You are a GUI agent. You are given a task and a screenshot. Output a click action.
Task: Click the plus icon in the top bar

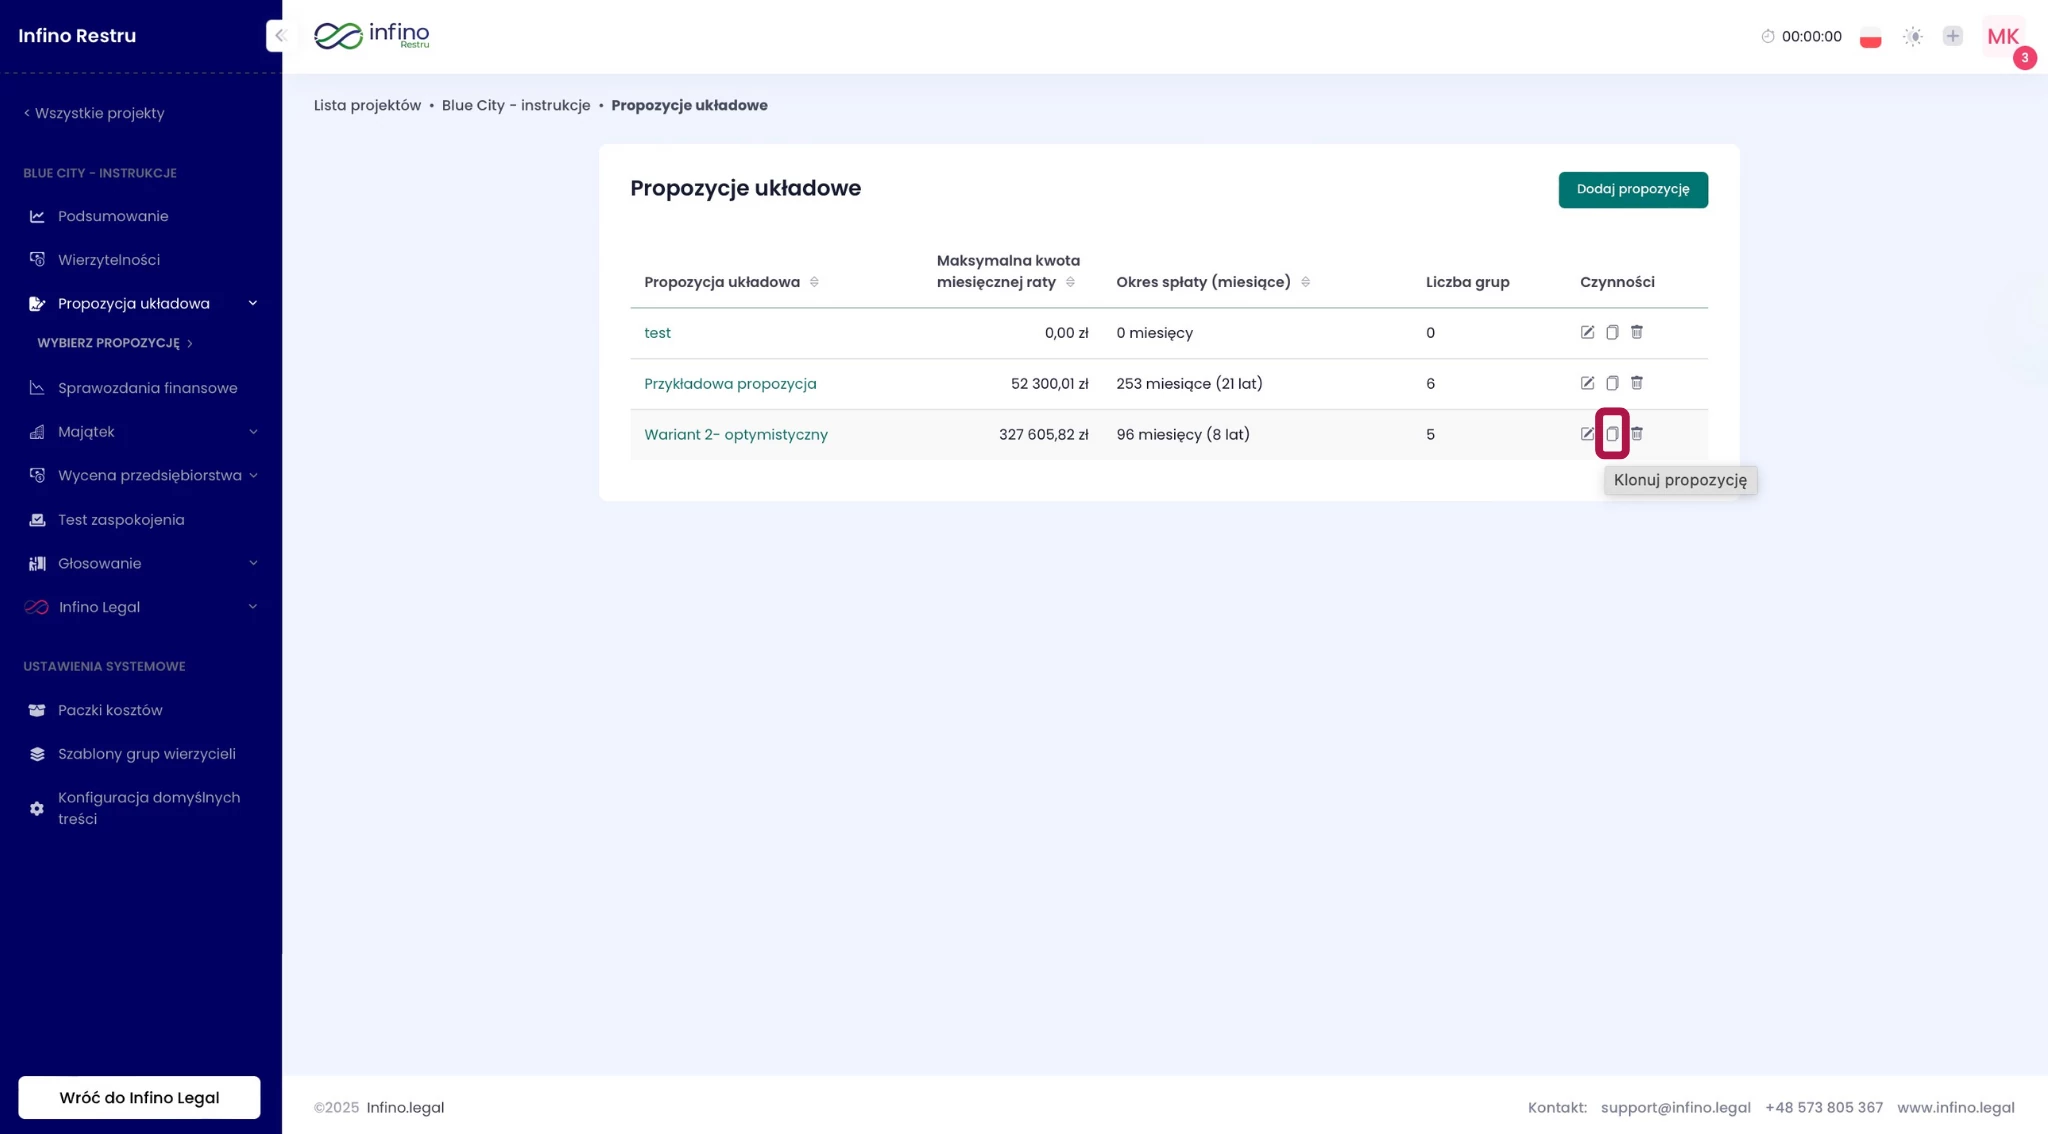[x=1952, y=36]
